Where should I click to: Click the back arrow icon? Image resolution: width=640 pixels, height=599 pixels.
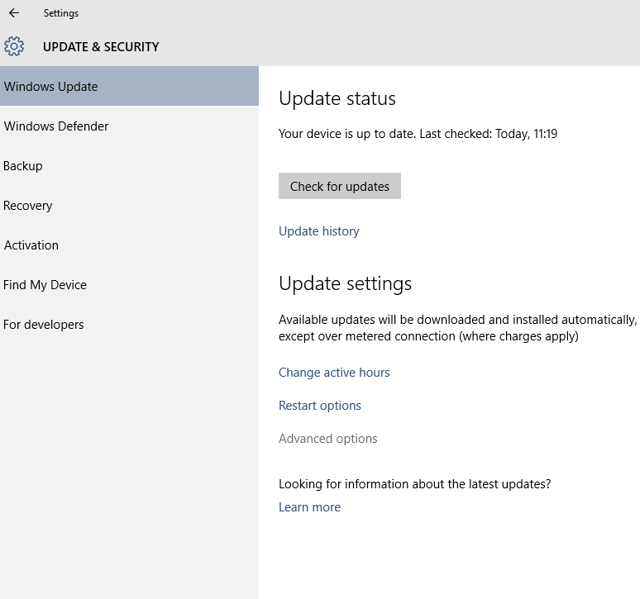(x=14, y=13)
